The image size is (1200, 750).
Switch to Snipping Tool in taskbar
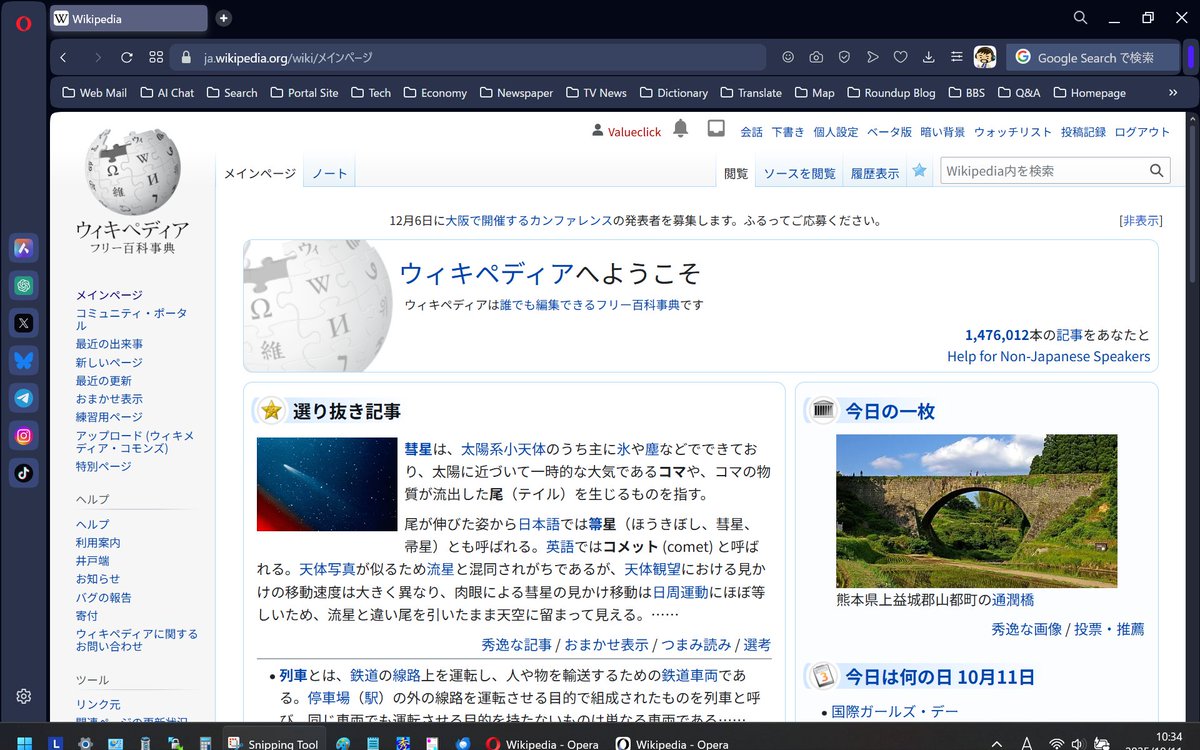(273, 743)
